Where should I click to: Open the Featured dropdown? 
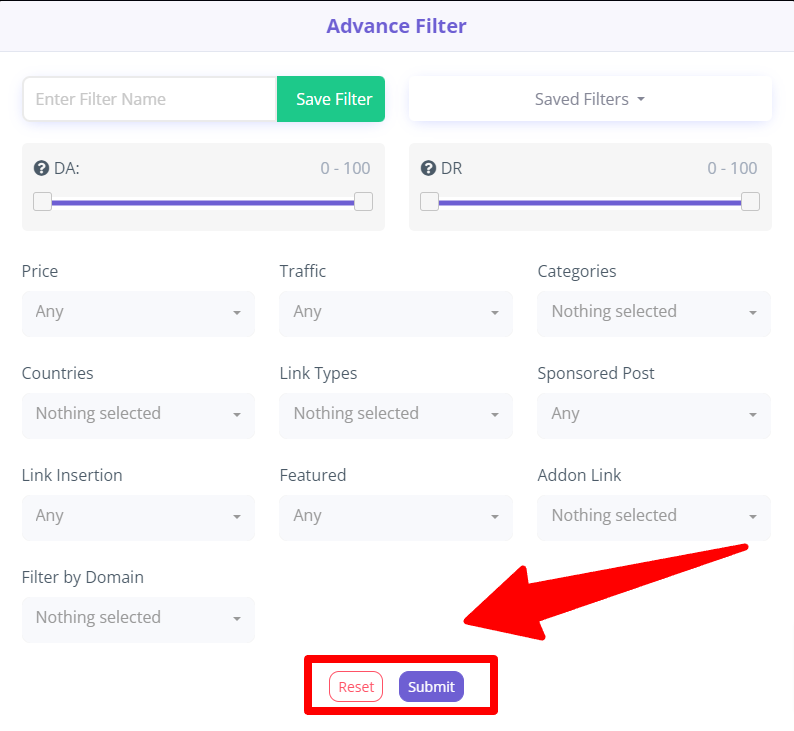(x=396, y=517)
